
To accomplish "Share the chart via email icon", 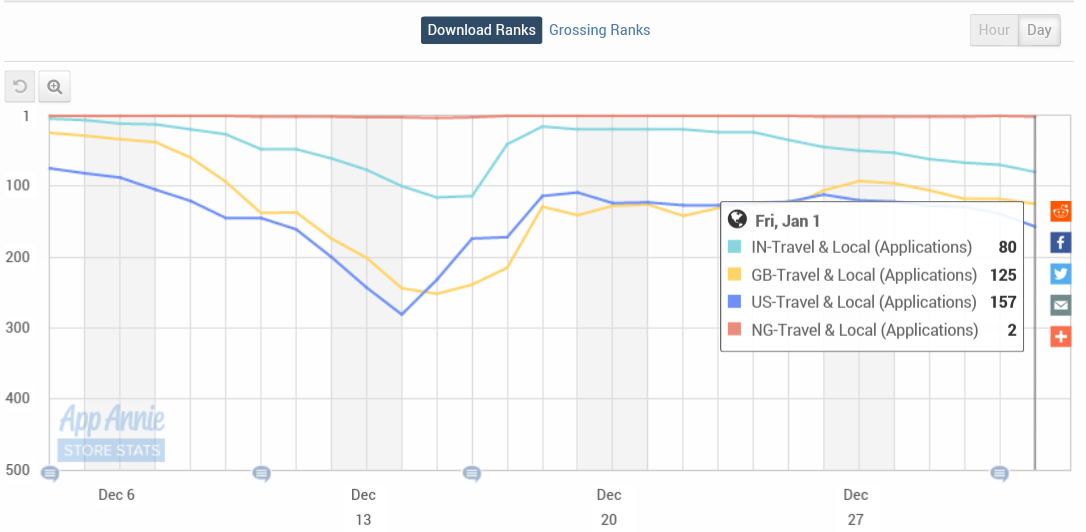I will point(1061,305).
